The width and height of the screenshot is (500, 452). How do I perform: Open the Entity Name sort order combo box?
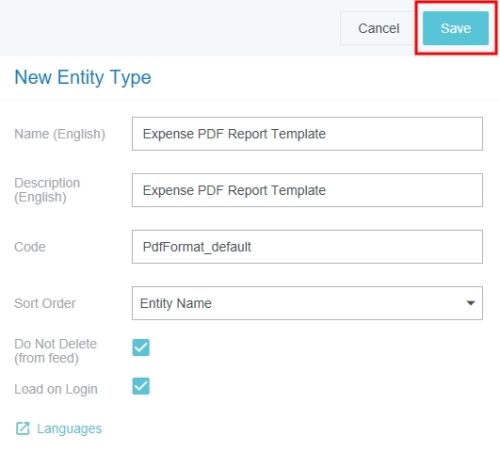[307, 303]
